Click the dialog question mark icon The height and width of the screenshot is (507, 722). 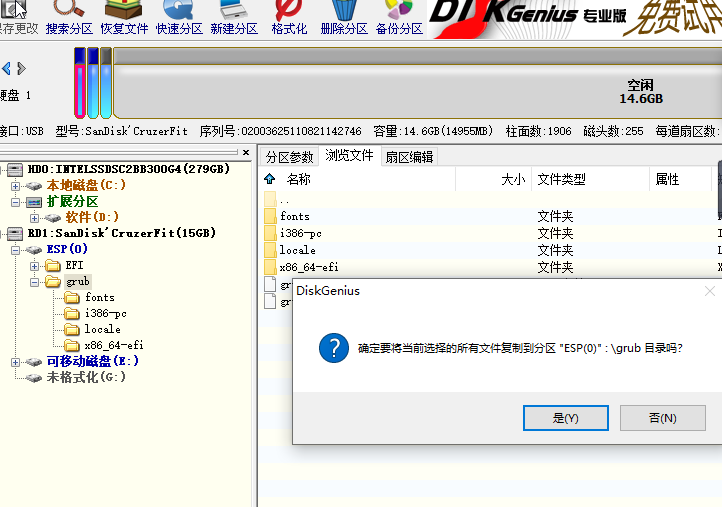point(334,348)
